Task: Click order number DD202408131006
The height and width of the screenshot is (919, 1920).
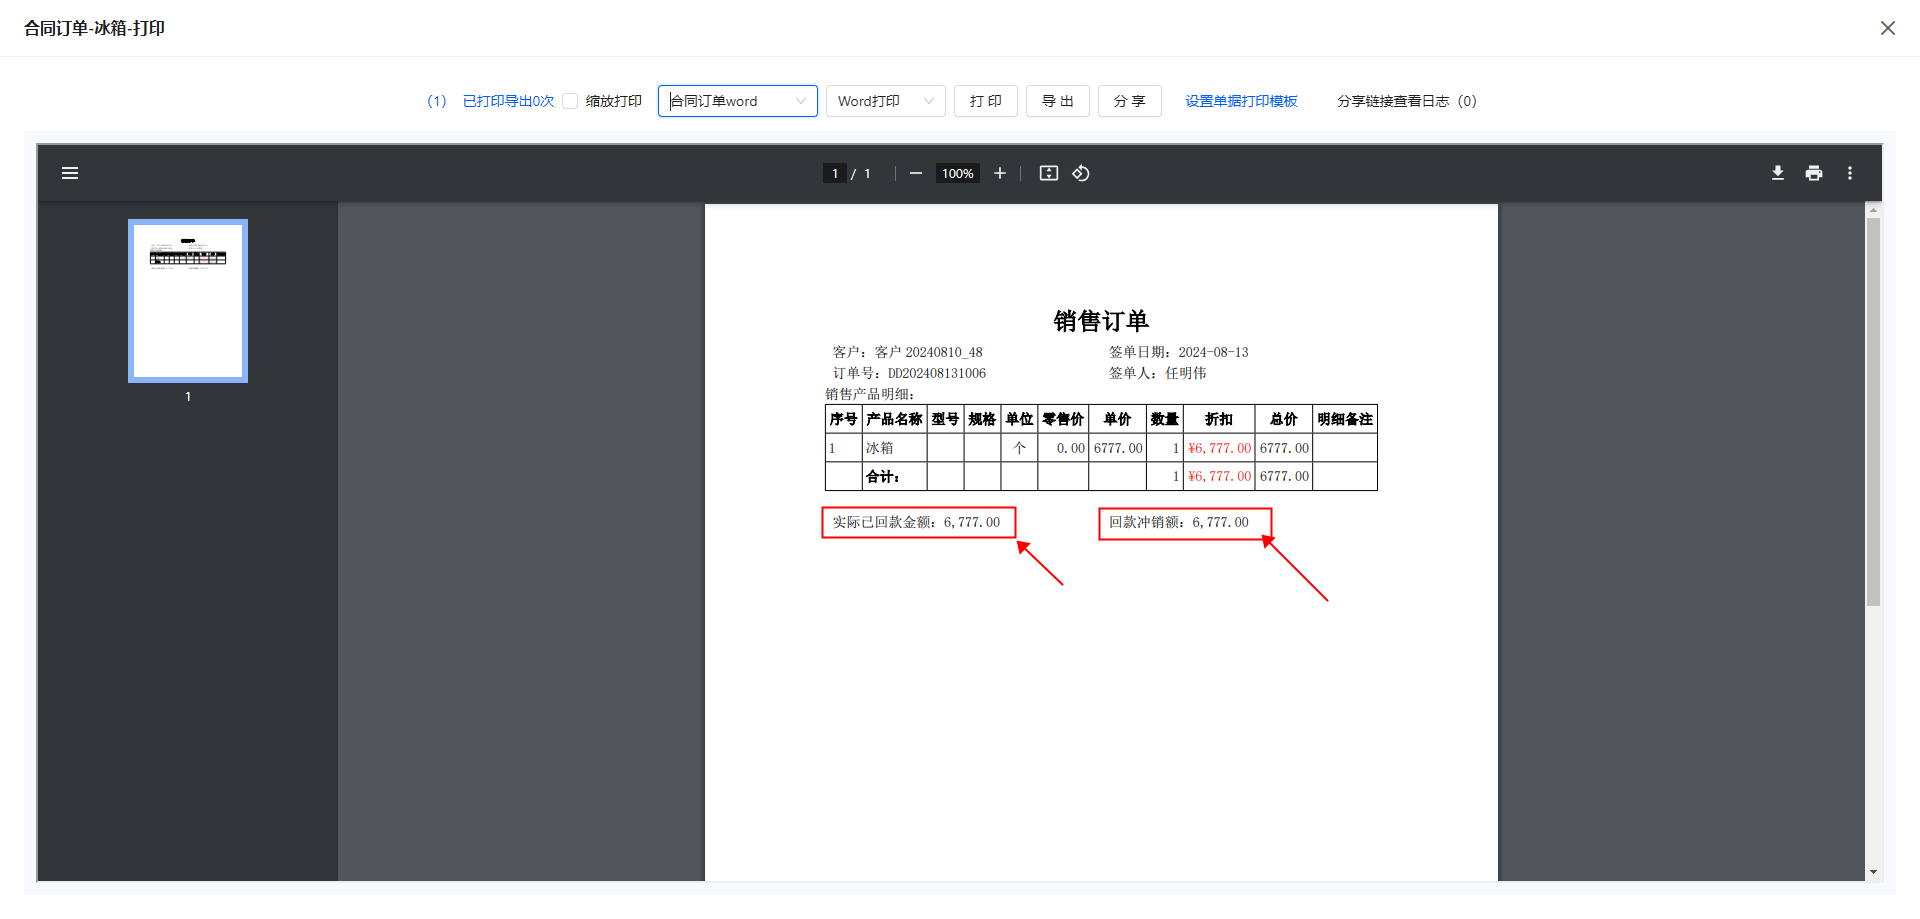Action: [x=937, y=373]
